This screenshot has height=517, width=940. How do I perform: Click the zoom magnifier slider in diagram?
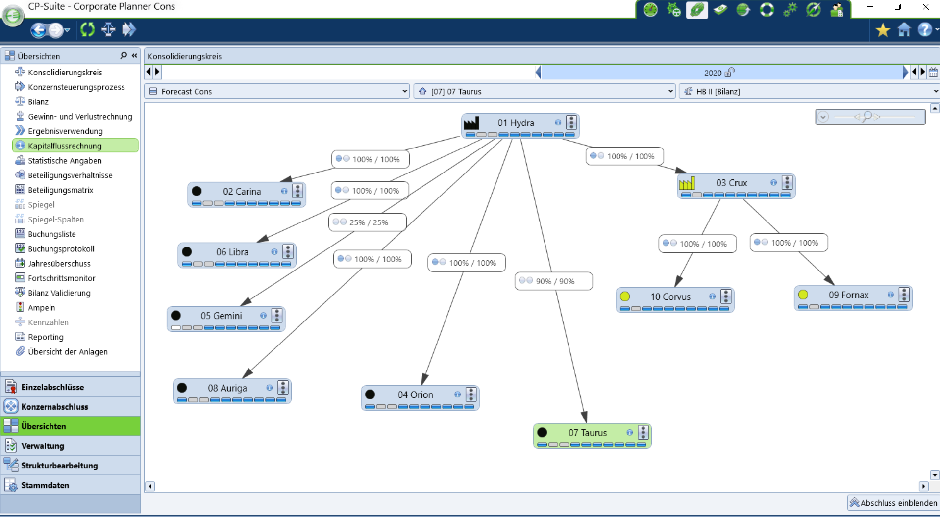(x=866, y=116)
